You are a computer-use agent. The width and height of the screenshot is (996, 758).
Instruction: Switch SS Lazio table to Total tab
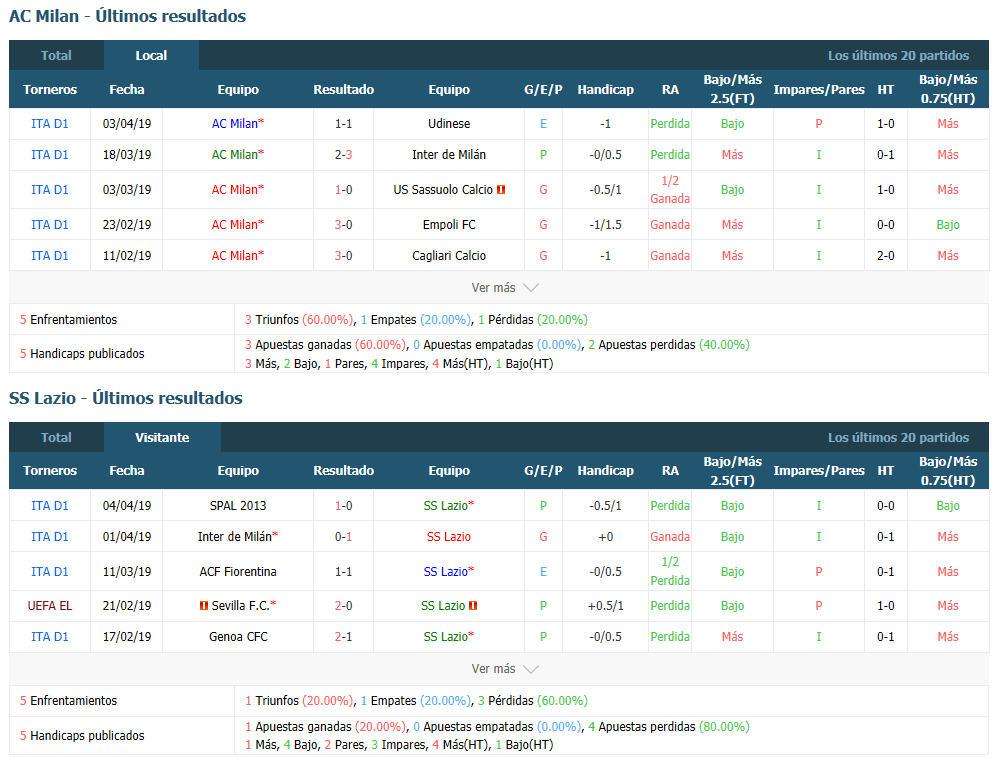point(57,437)
